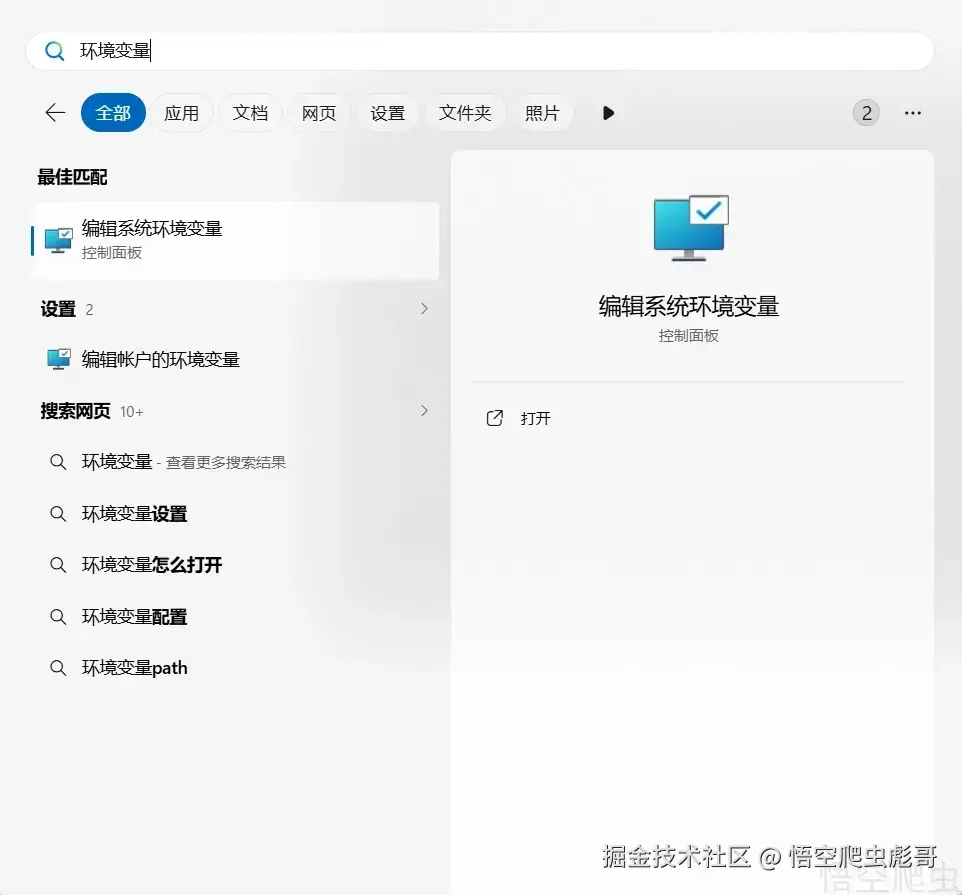The image size is (962, 895).
Task: Open the three-dot more options menu
Action: tap(913, 113)
